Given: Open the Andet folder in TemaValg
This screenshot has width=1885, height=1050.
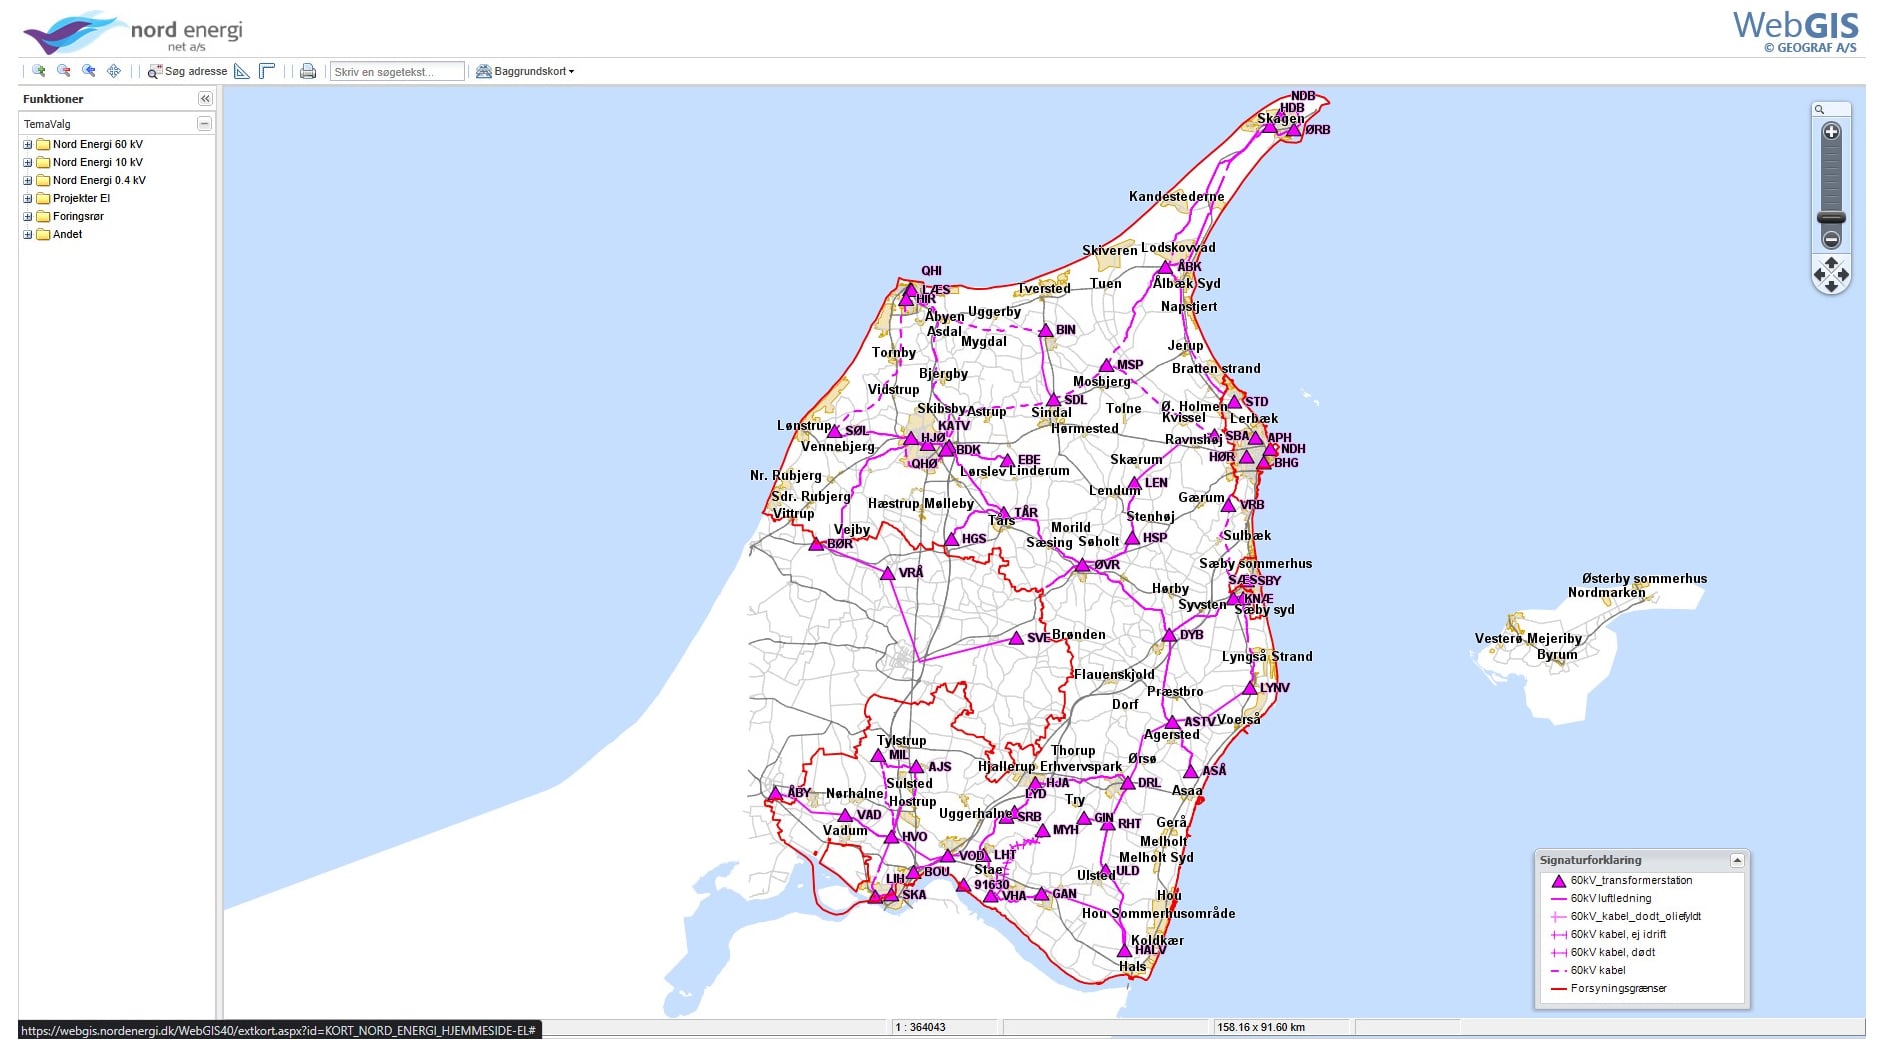Looking at the screenshot, I should [x=66, y=234].
